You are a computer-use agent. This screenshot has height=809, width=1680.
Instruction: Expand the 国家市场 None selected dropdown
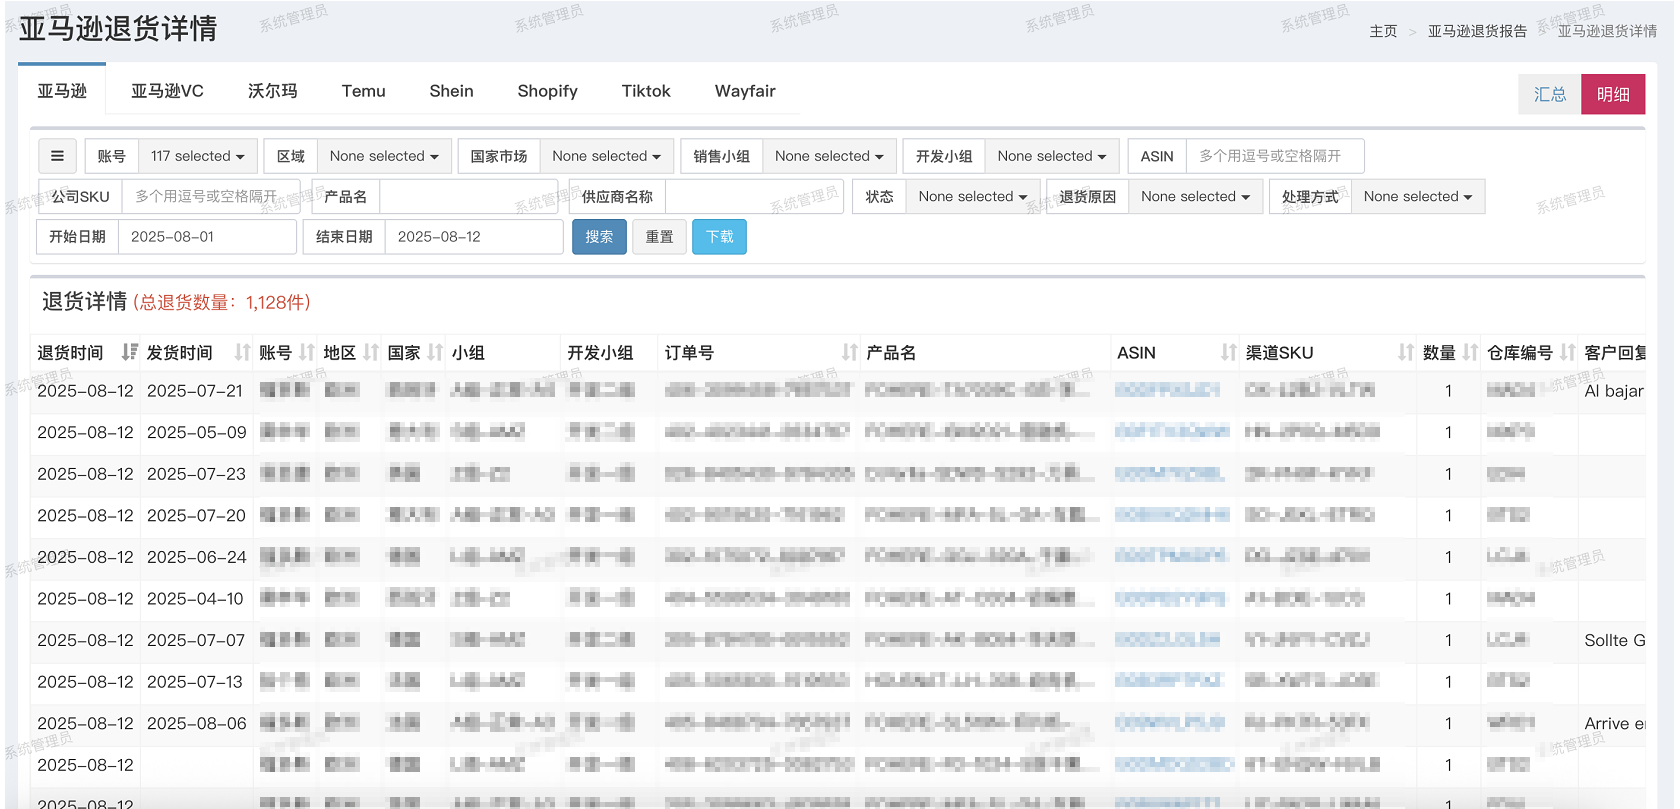tap(606, 156)
